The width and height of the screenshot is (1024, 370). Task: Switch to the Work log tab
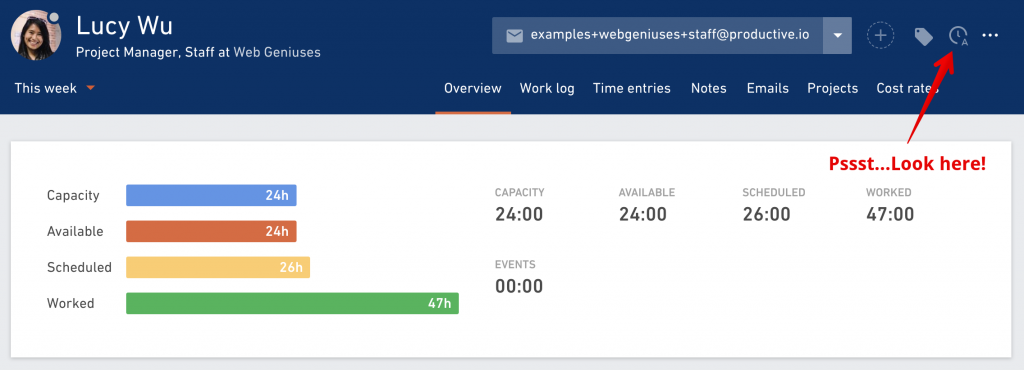tap(547, 88)
